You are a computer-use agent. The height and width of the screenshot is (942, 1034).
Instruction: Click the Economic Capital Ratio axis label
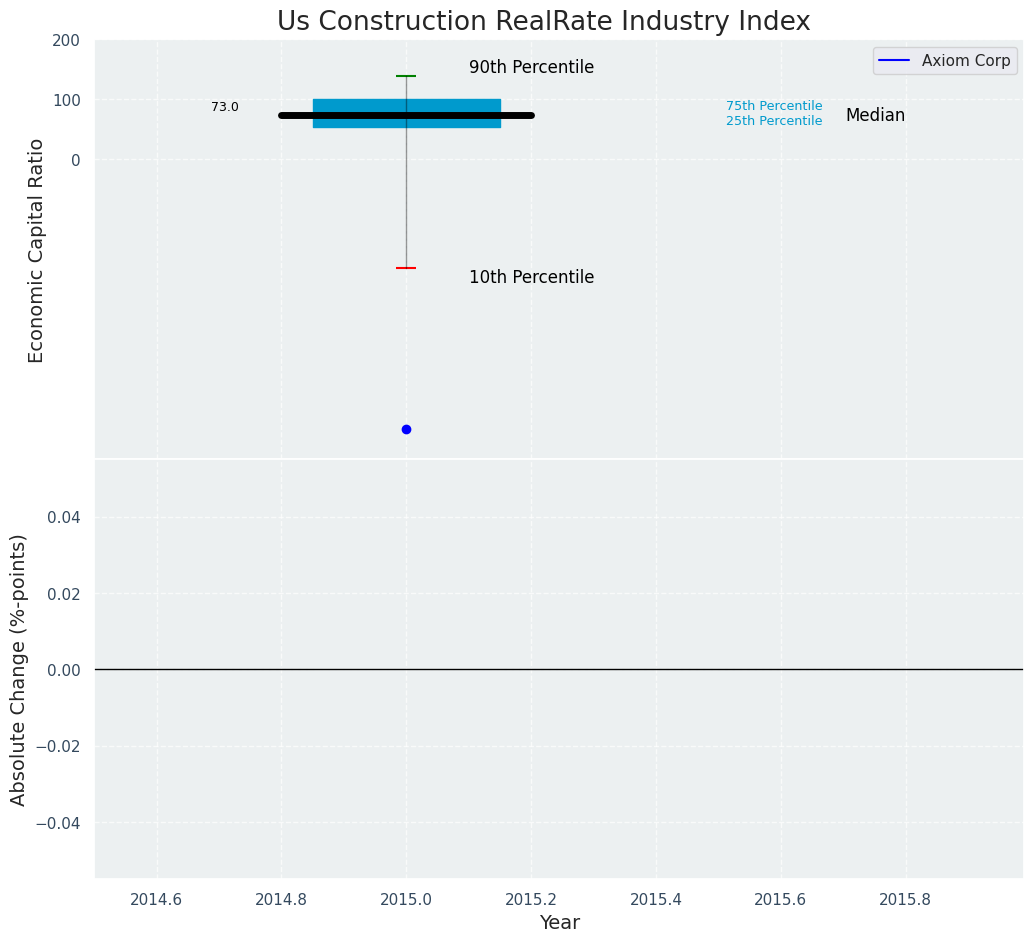(x=37, y=250)
